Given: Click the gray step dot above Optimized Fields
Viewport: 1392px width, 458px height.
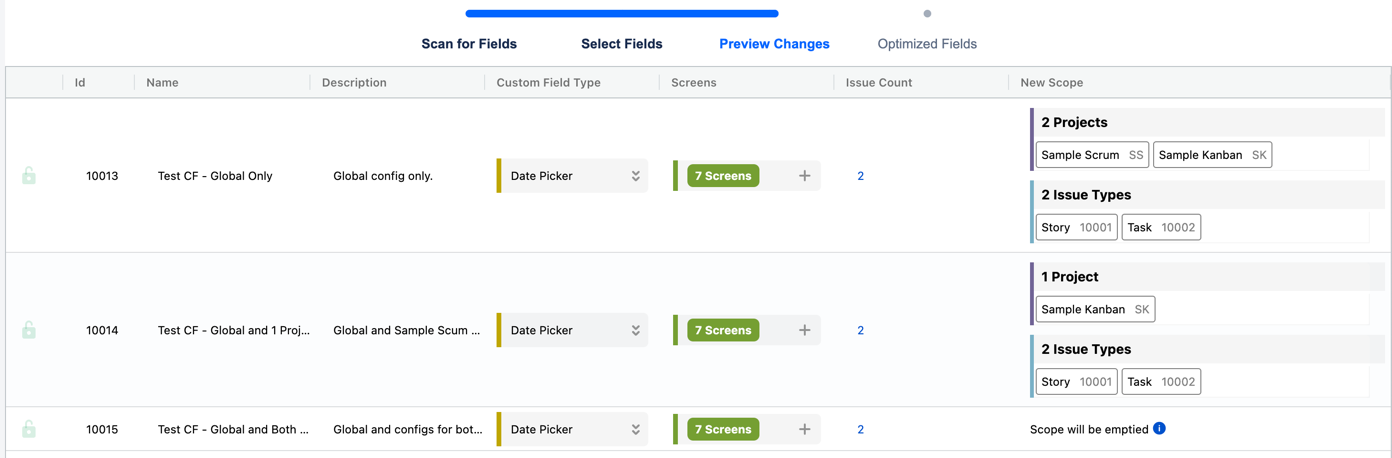Looking at the screenshot, I should [x=927, y=14].
